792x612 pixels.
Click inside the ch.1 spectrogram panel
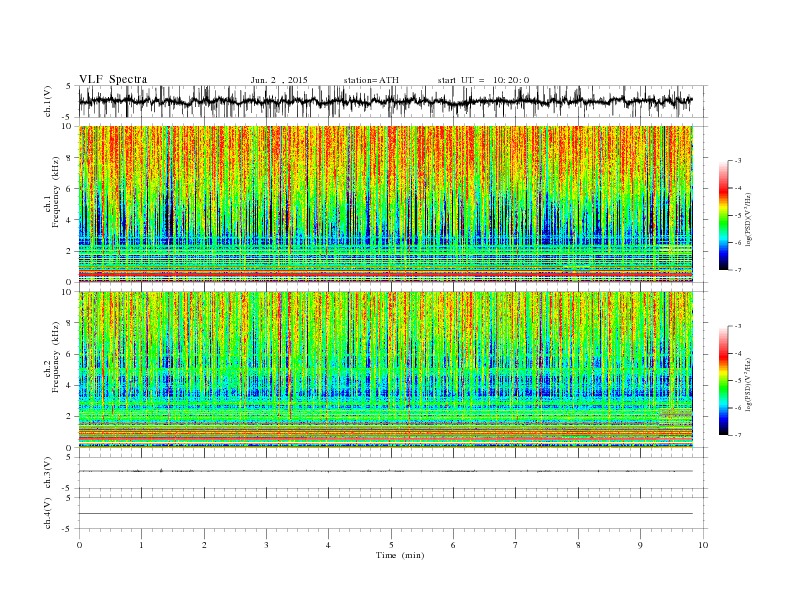pos(386,204)
